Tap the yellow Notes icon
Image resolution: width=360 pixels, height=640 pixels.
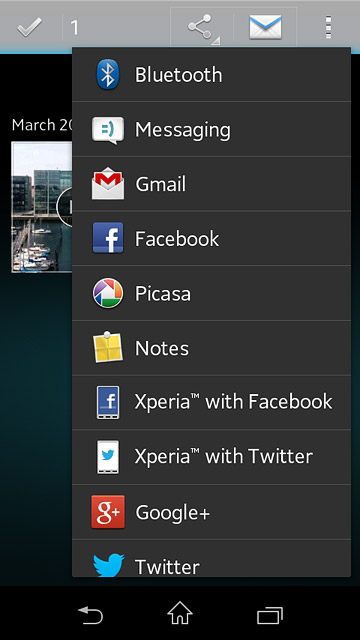click(108, 347)
